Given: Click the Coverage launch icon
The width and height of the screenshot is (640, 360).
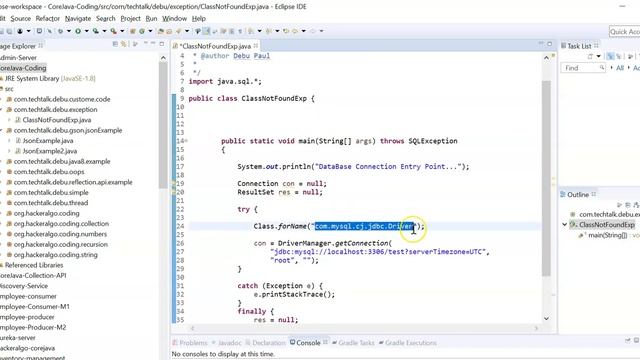Looking at the screenshot, I should pos(96,31).
